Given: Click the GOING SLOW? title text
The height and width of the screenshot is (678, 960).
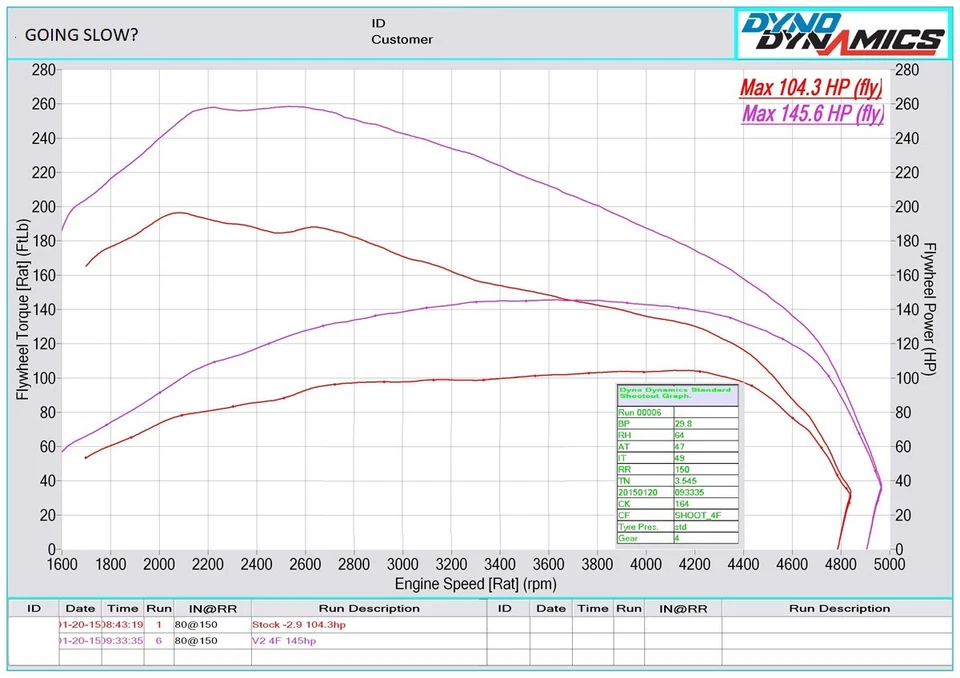Looking at the screenshot, I should tap(79, 34).
